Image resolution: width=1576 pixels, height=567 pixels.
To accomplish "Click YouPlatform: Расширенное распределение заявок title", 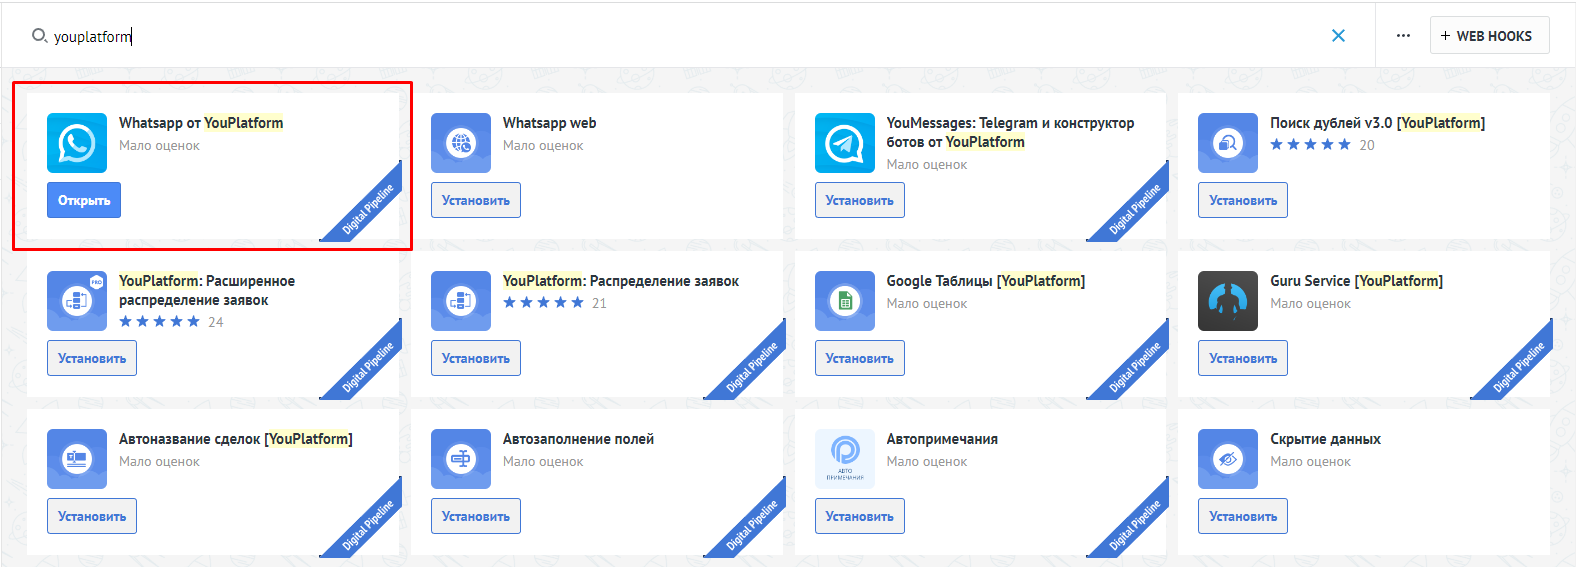I will pyautogui.click(x=207, y=290).
